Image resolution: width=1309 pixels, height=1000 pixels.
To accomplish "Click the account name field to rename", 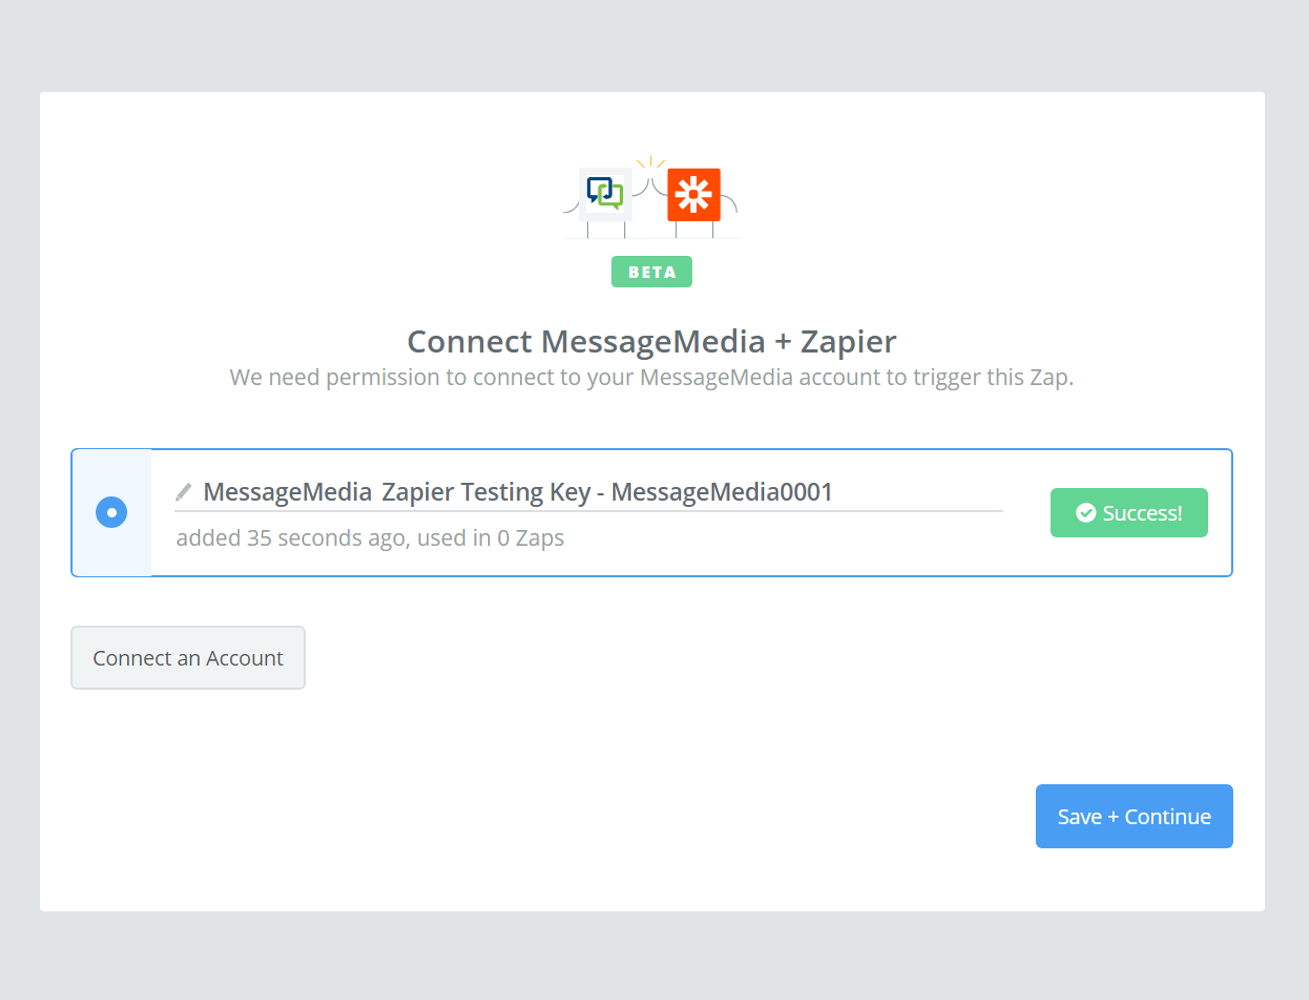I will (x=588, y=492).
